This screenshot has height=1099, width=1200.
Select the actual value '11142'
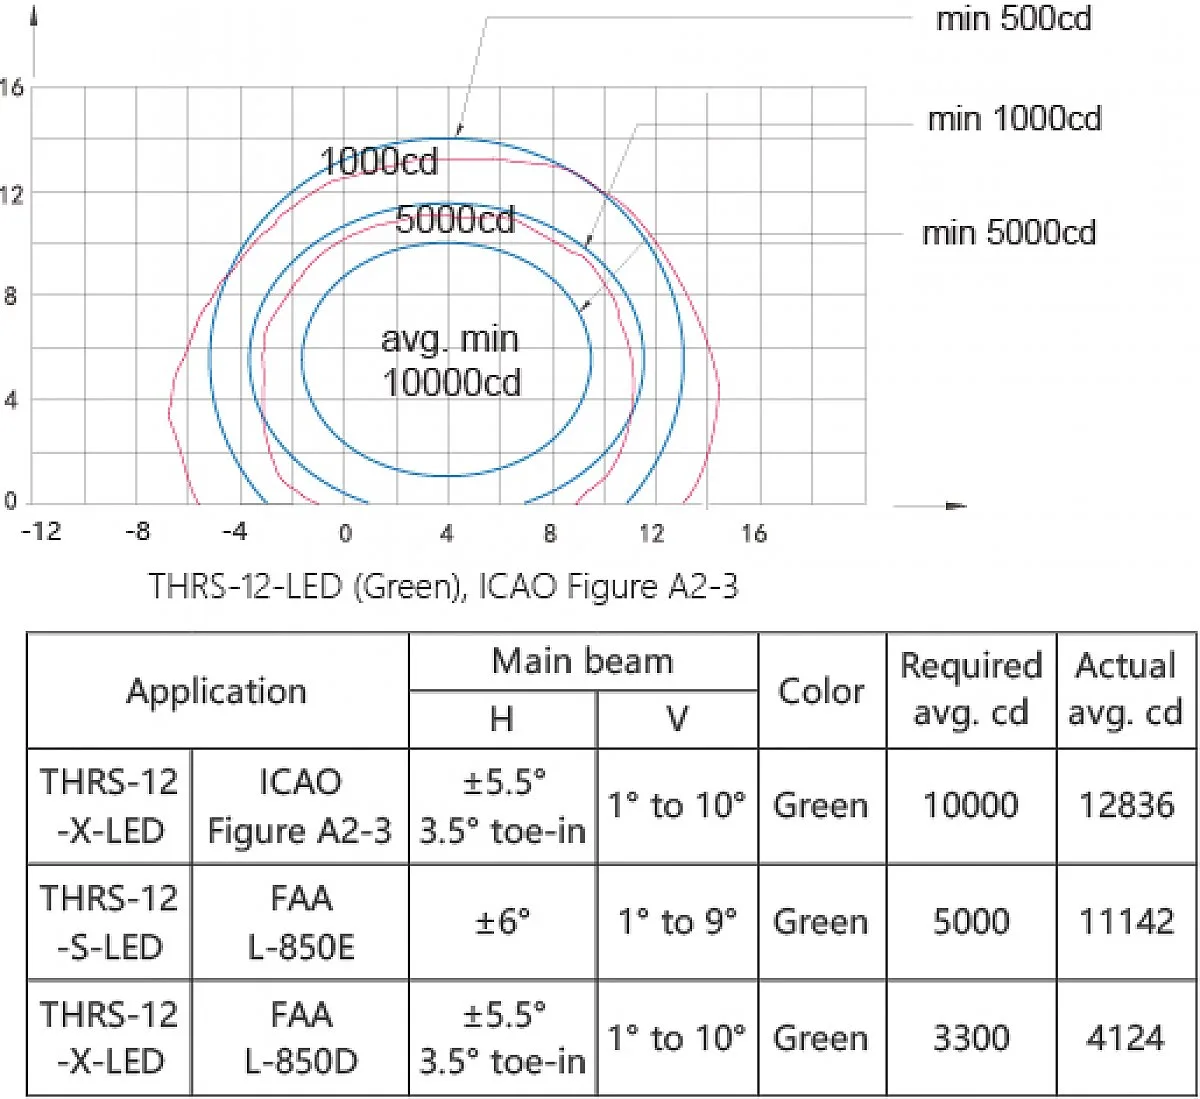pos(1126,922)
